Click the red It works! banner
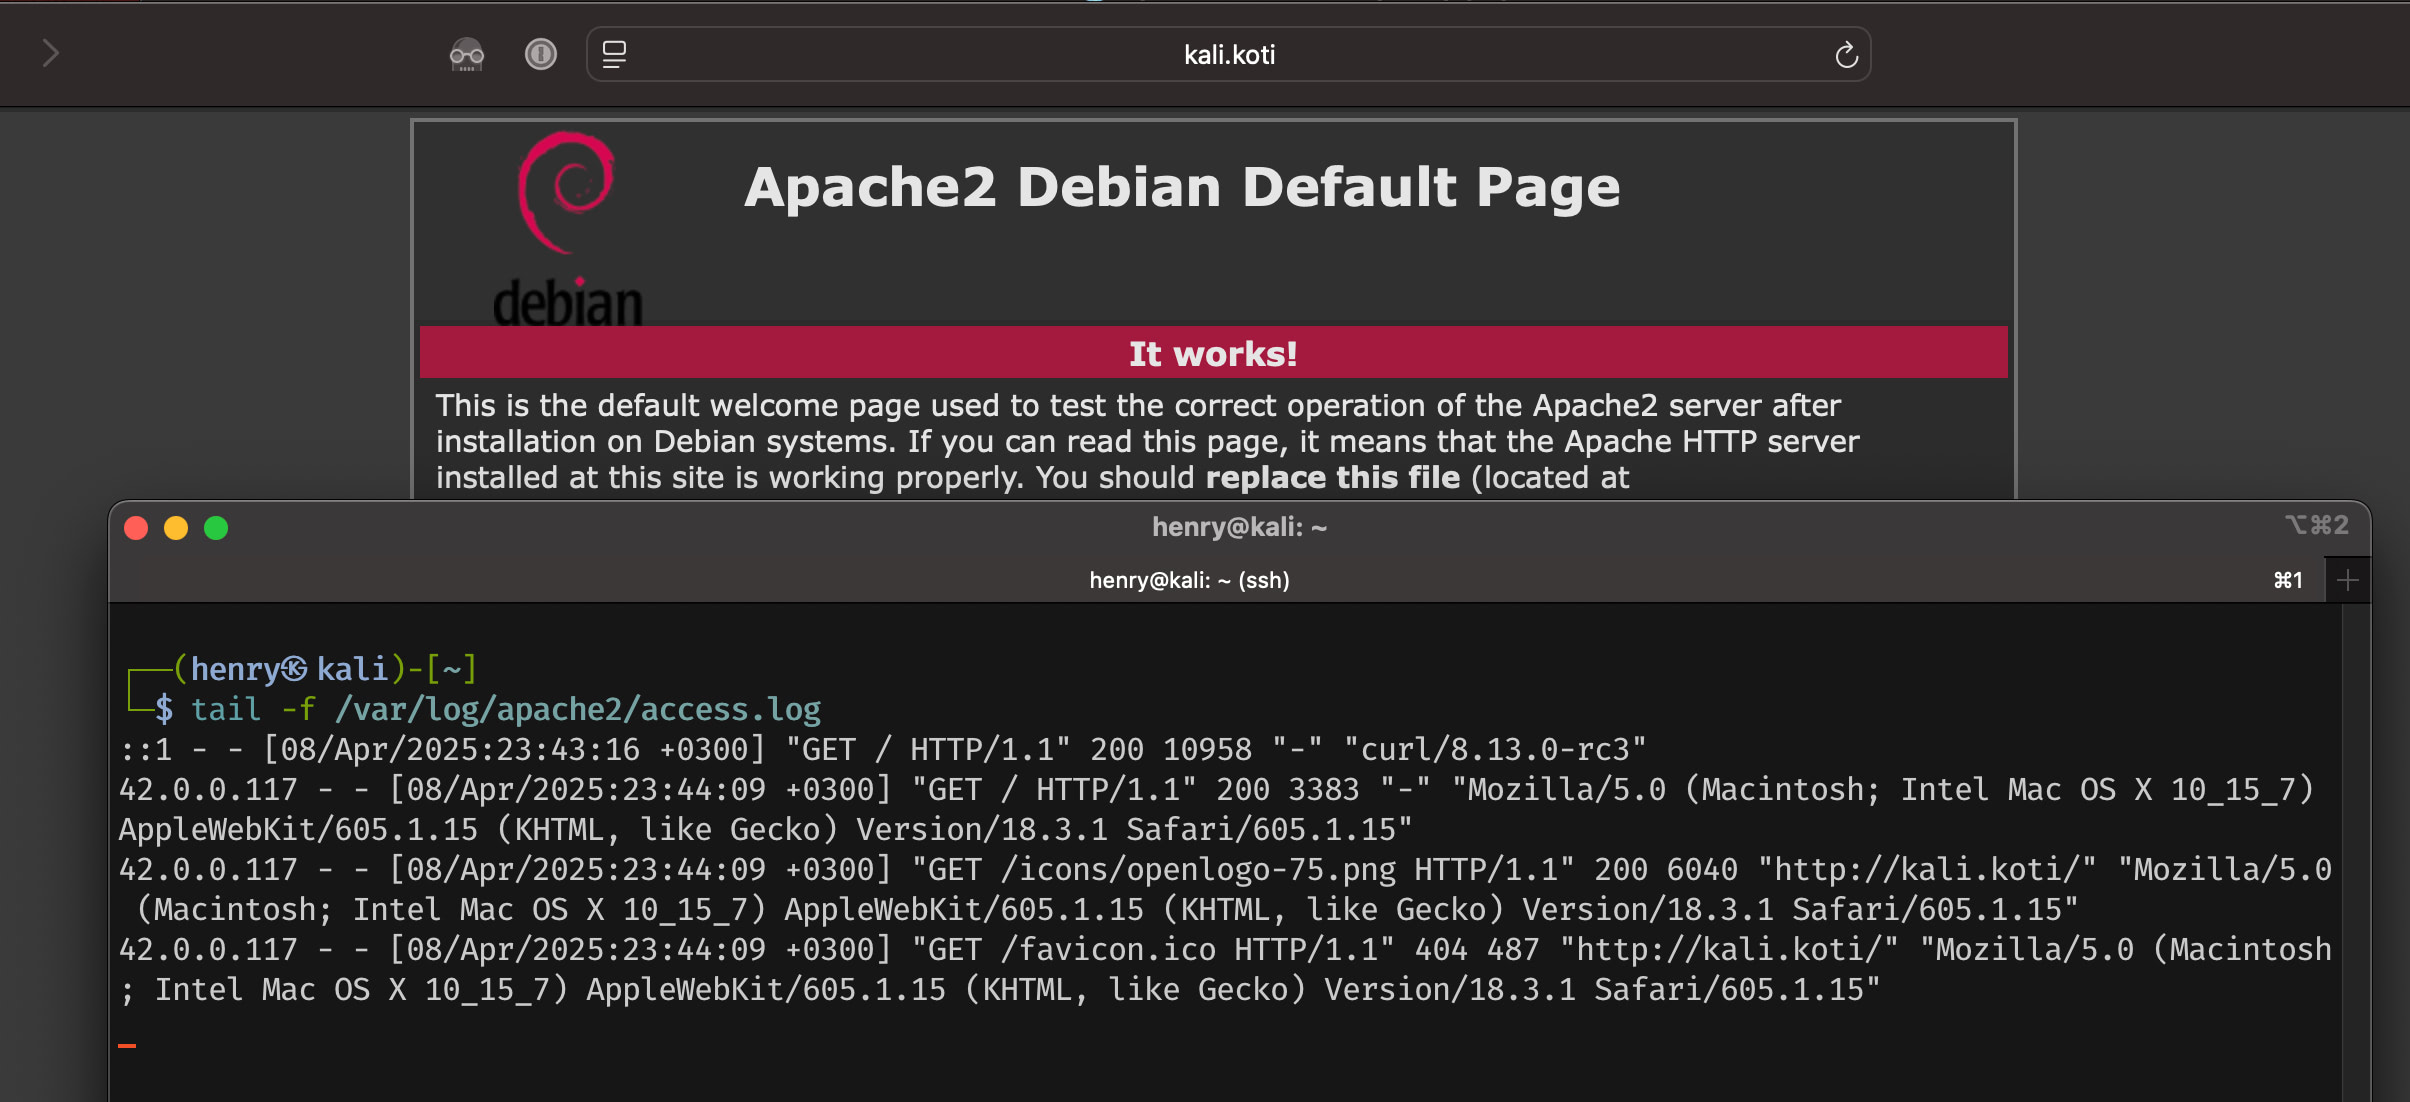The height and width of the screenshot is (1102, 2410). point(1213,352)
